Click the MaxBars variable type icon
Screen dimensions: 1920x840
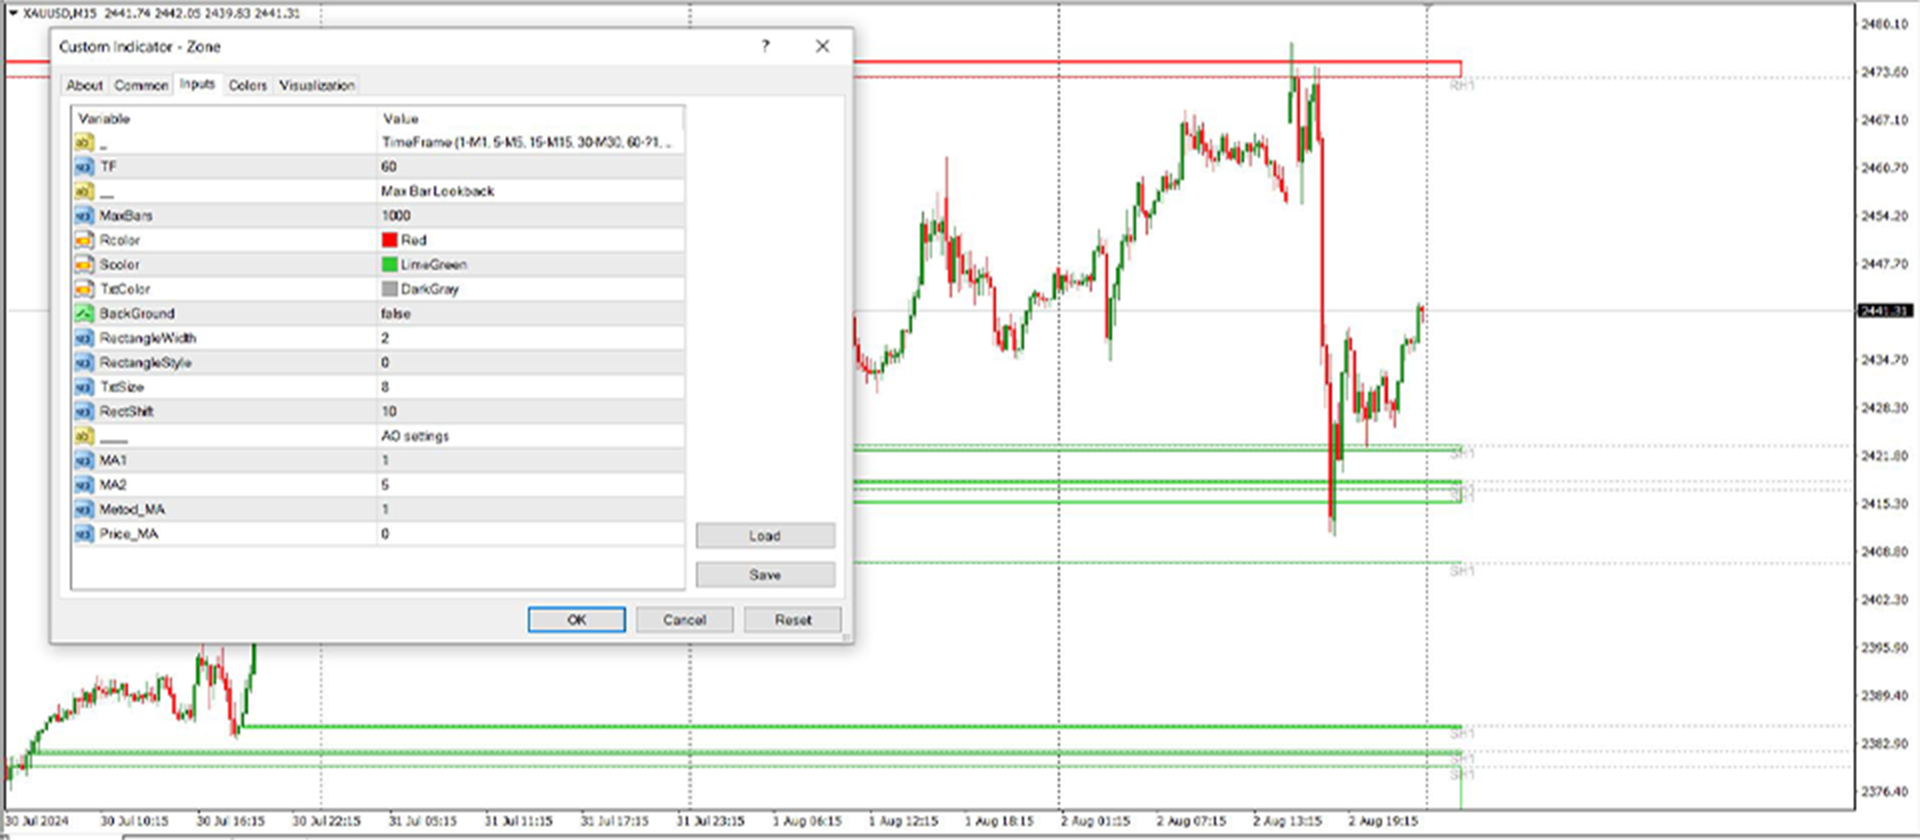pyautogui.click(x=84, y=216)
